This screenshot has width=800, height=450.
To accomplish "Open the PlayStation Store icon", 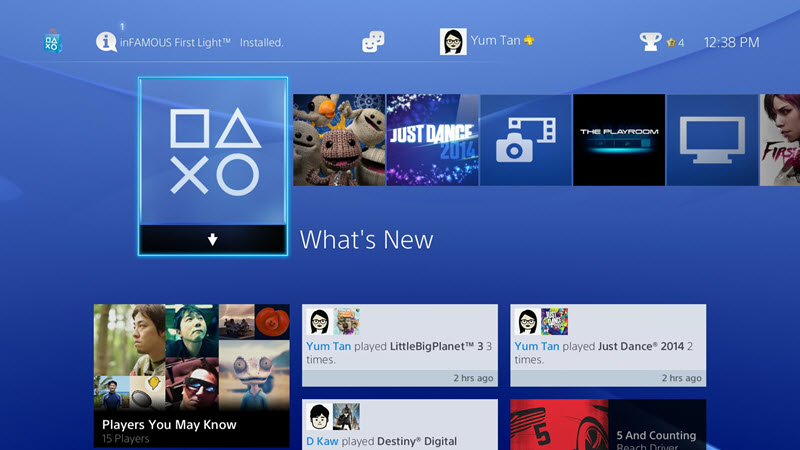I will pyautogui.click(x=52, y=42).
